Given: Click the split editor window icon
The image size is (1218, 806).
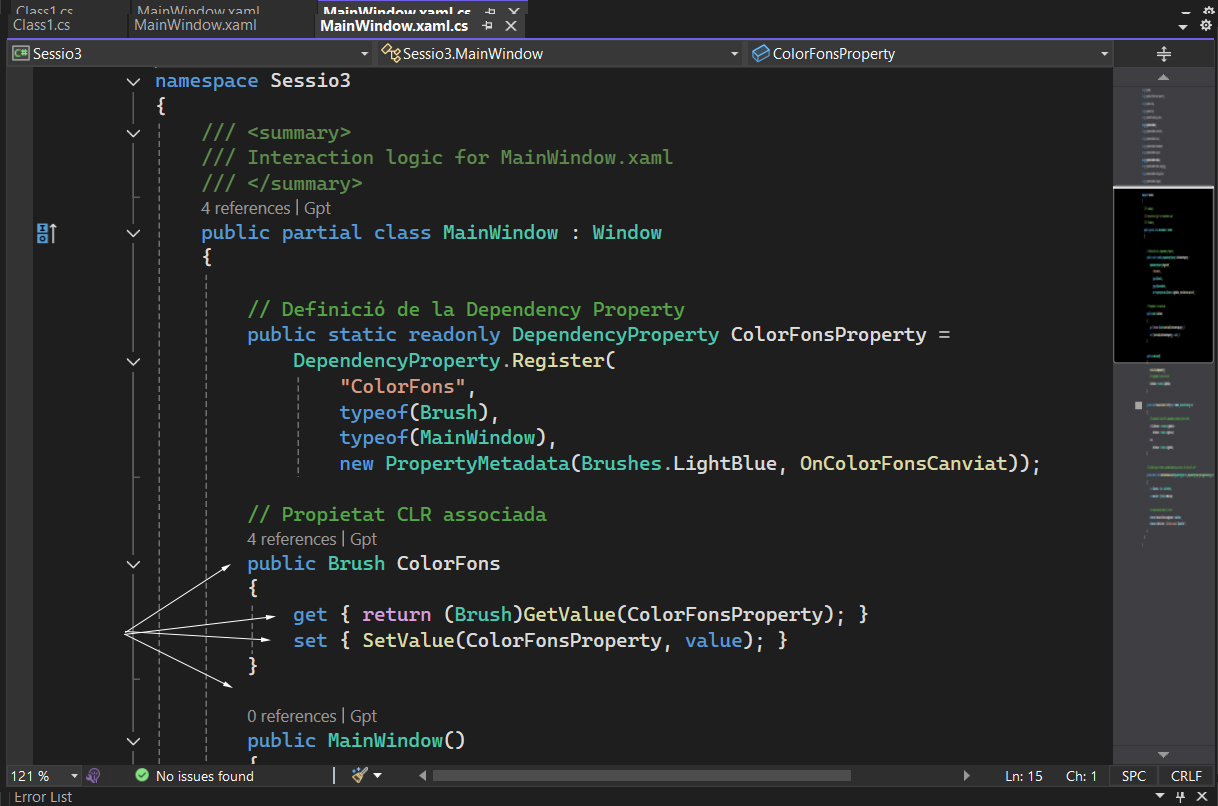Looking at the screenshot, I should pos(1163,54).
